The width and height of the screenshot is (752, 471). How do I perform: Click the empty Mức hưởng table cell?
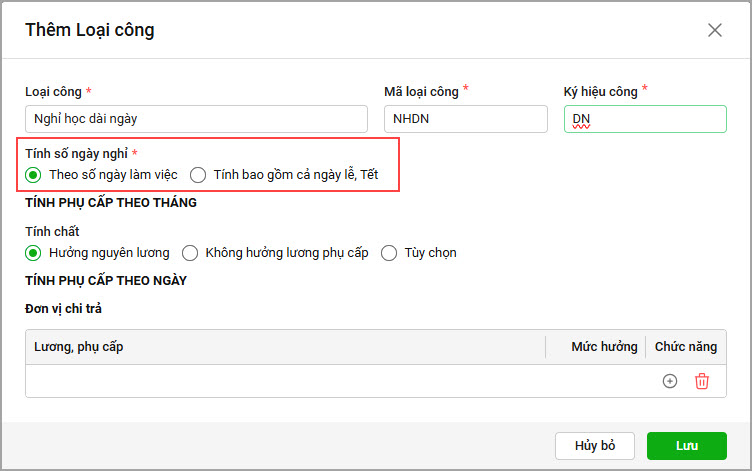click(595, 381)
